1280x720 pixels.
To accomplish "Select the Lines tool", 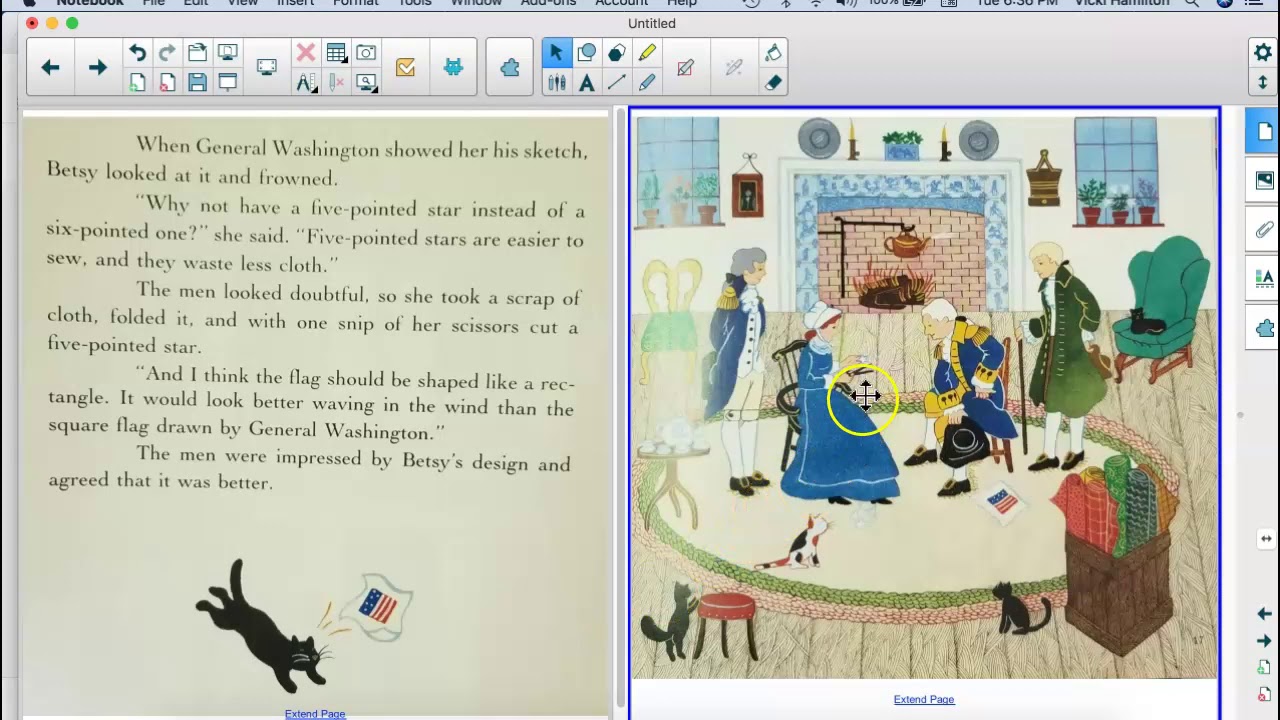I will (617, 82).
